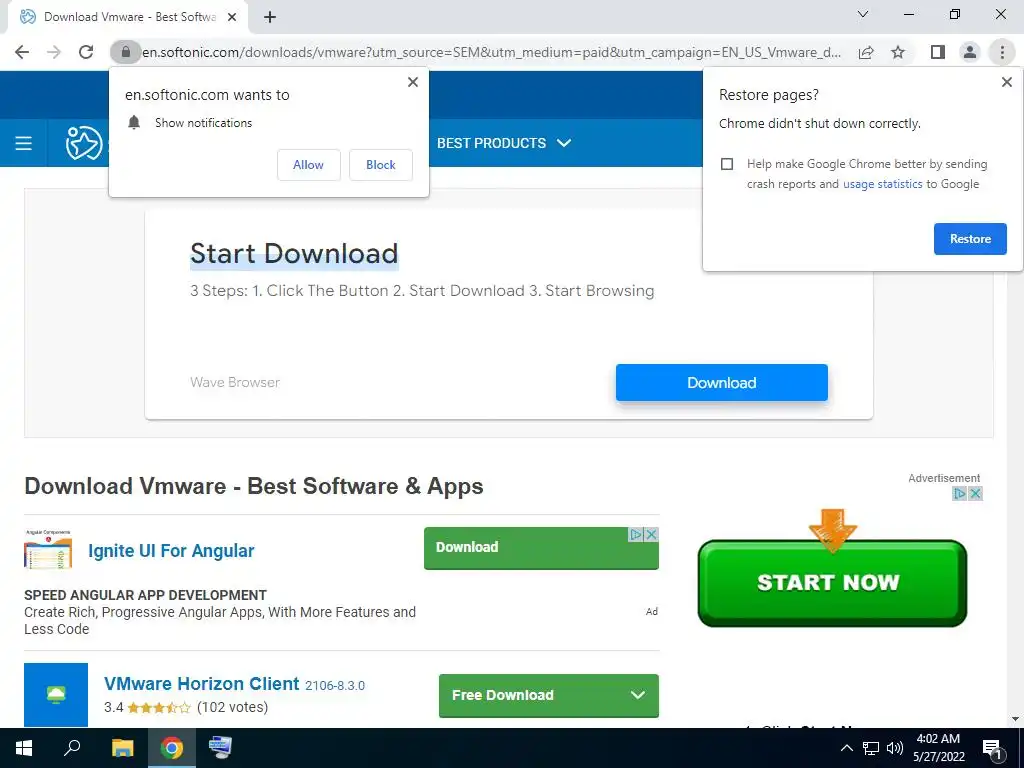
Task: Open a new tab with the plus button
Action: click(270, 17)
